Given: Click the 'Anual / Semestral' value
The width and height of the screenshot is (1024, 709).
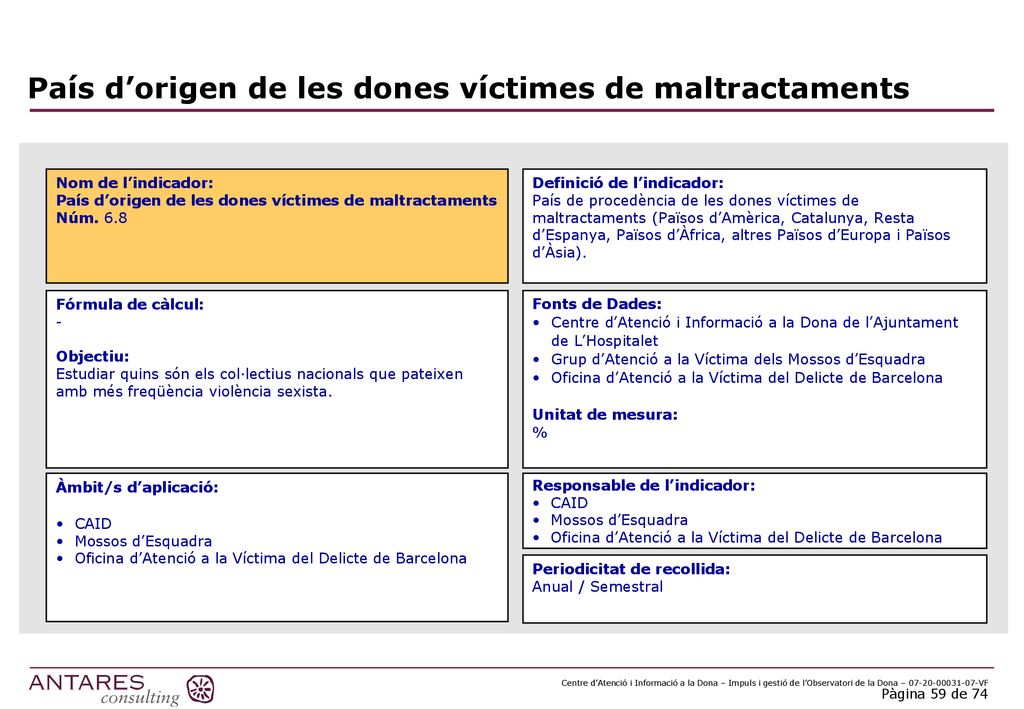Looking at the screenshot, I should 597,587.
